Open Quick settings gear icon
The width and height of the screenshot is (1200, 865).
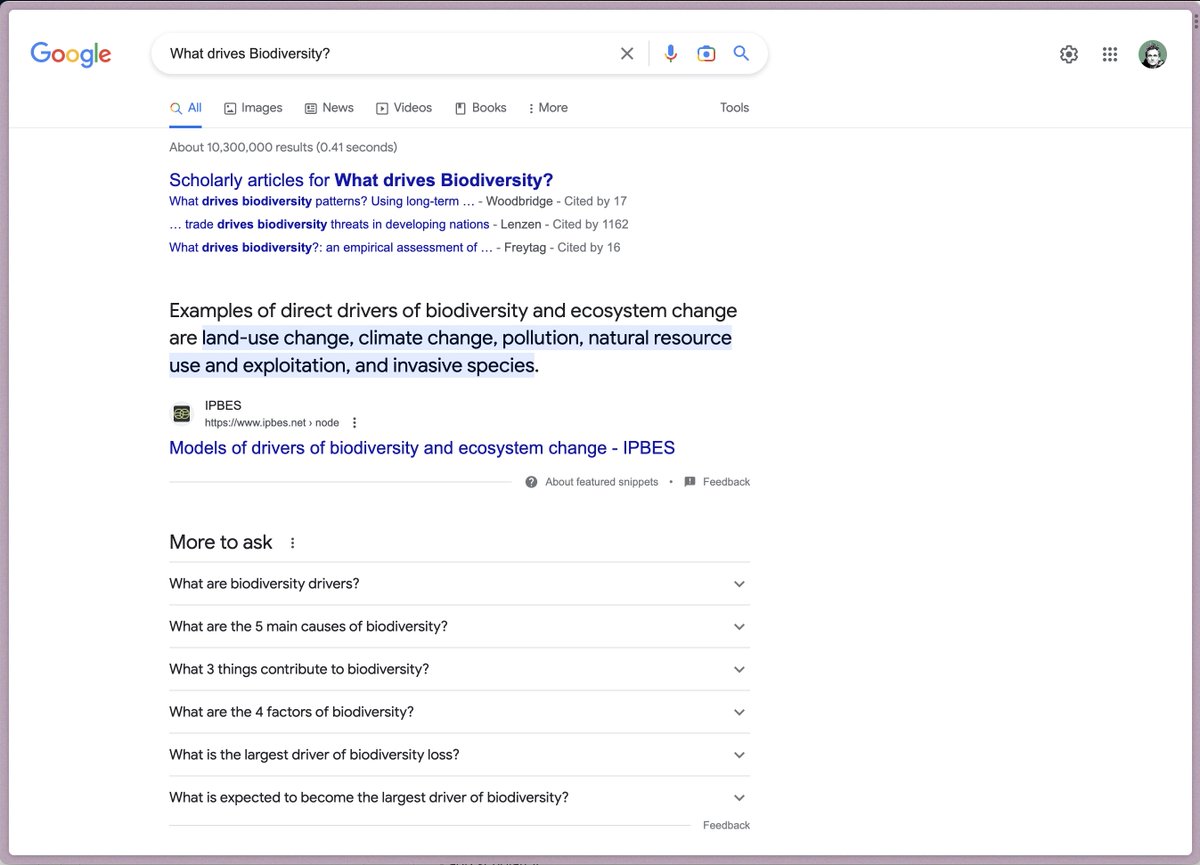(x=1069, y=55)
